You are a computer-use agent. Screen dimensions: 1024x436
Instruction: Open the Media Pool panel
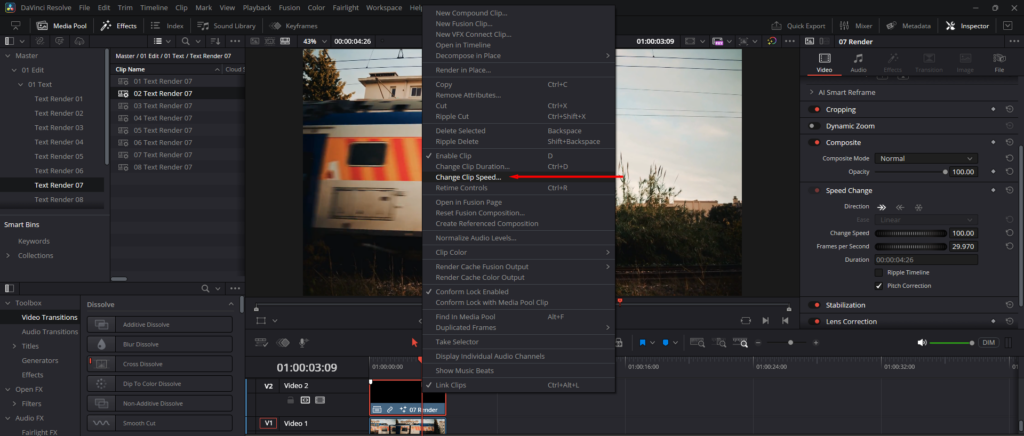(61, 26)
